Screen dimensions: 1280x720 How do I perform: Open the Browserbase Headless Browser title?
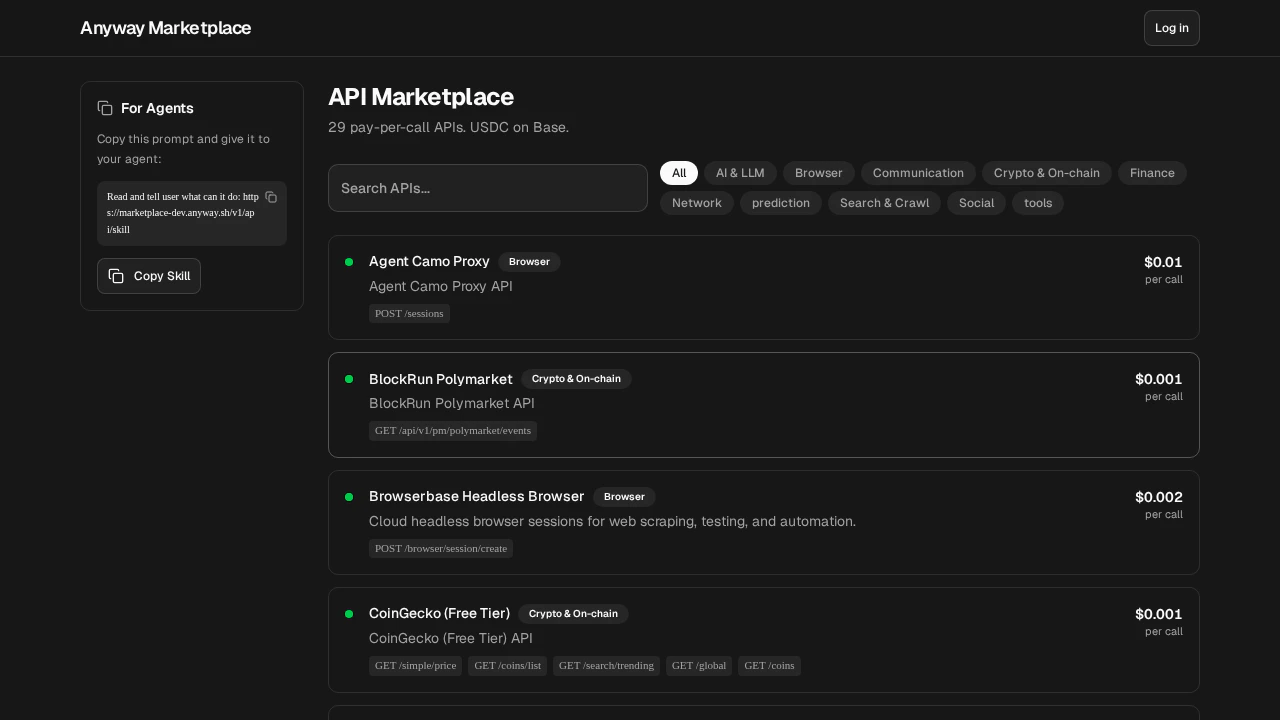point(477,496)
